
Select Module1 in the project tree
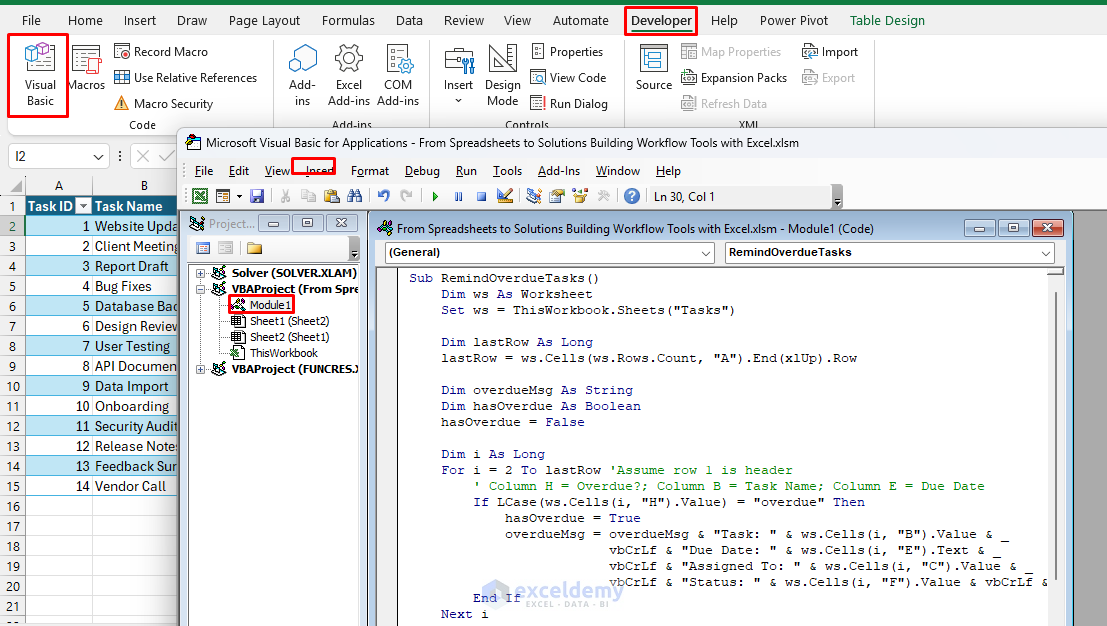270,305
